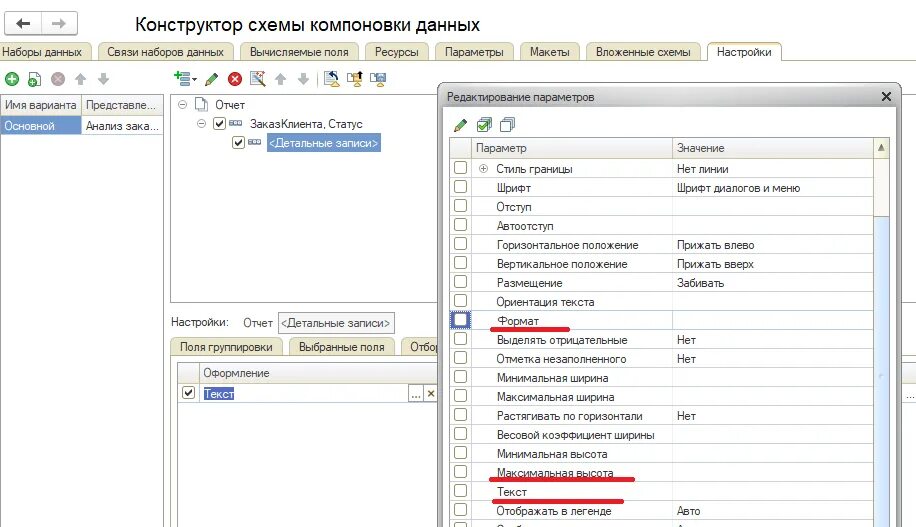Image resolution: width=916 pixels, height=527 pixels.
Task: Click the Значение column header
Action: tap(773, 148)
